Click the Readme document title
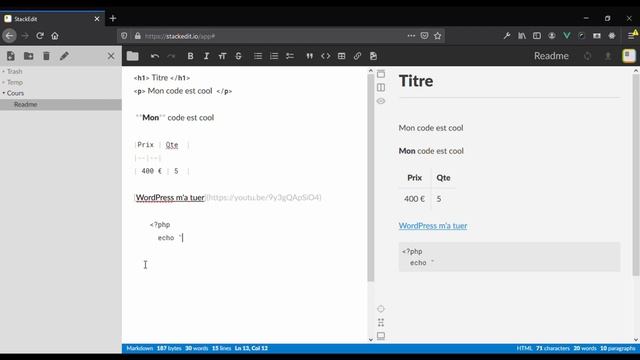 (x=551, y=56)
